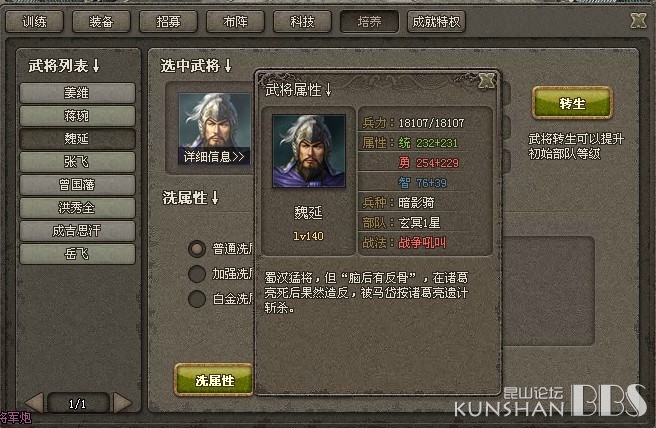The height and width of the screenshot is (428, 656).
Task: Select general 姜维 from the list
Action: click(x=77, y=93)
